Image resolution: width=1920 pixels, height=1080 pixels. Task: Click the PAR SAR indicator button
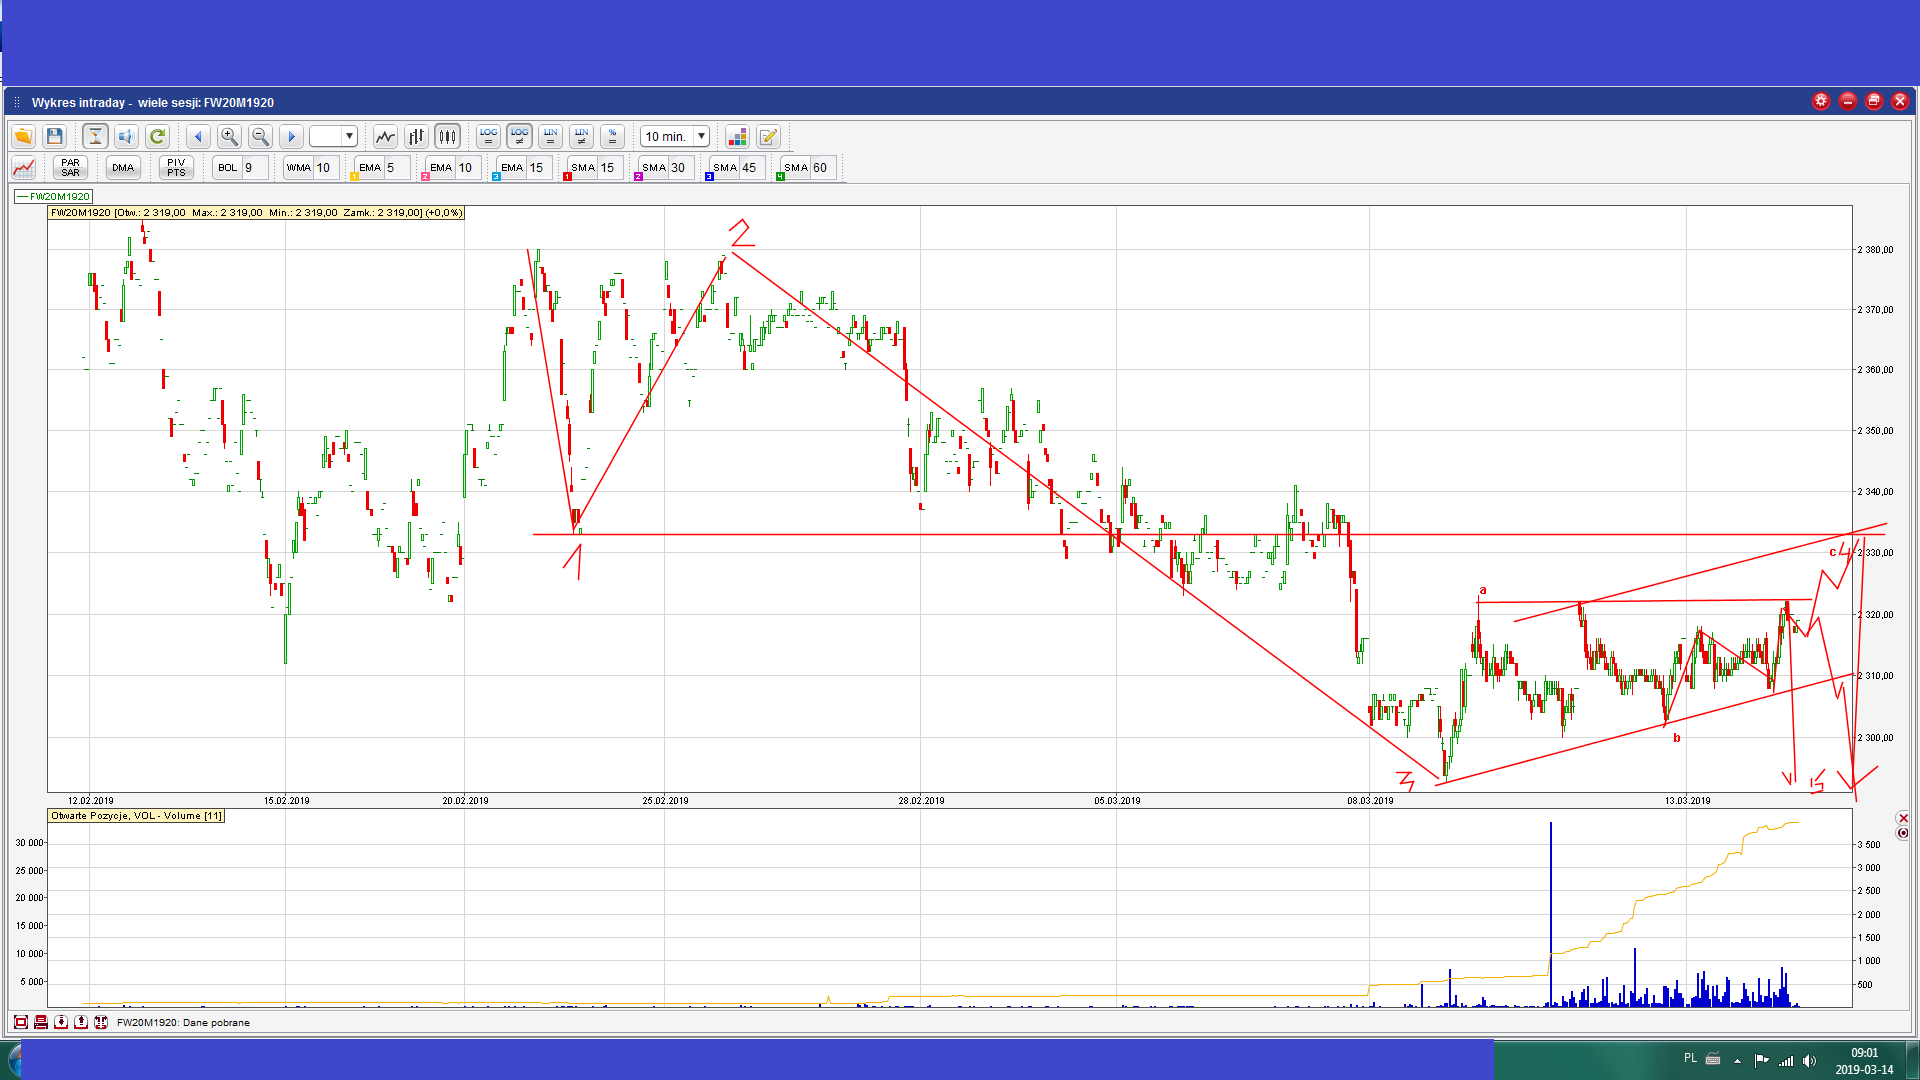[x=70, y=168]
